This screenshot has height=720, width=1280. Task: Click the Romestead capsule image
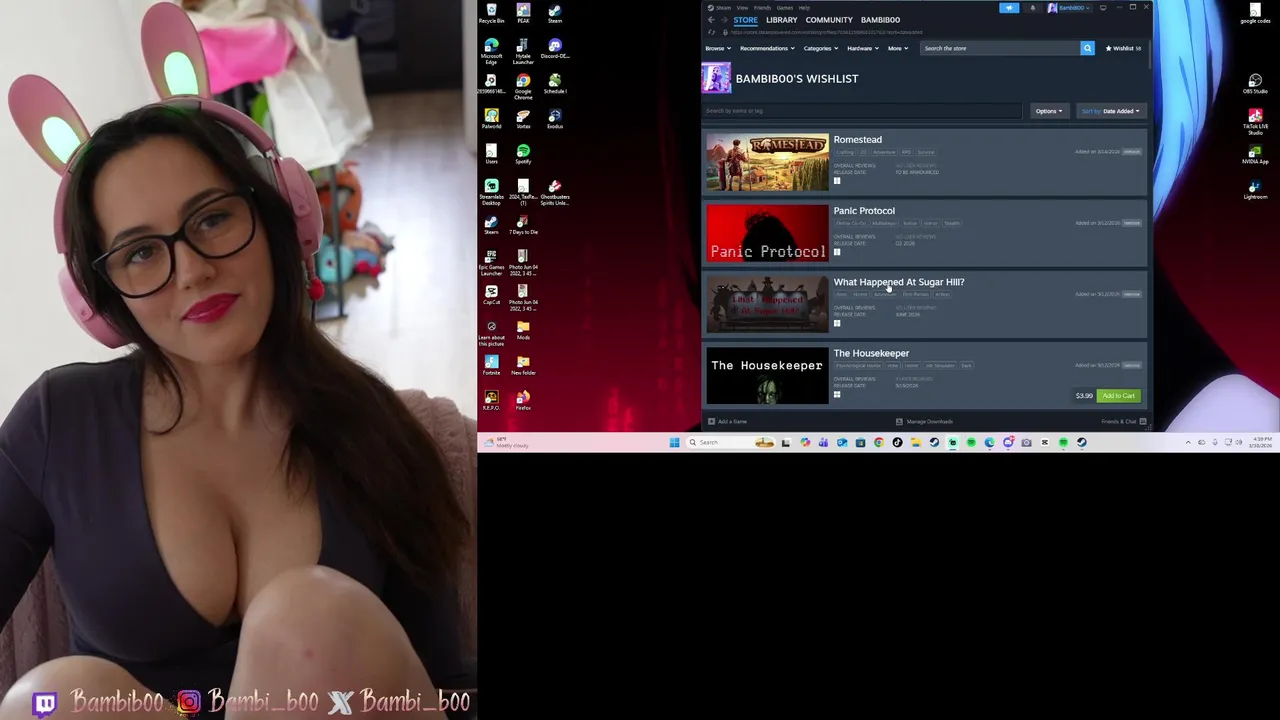(767, 162)
